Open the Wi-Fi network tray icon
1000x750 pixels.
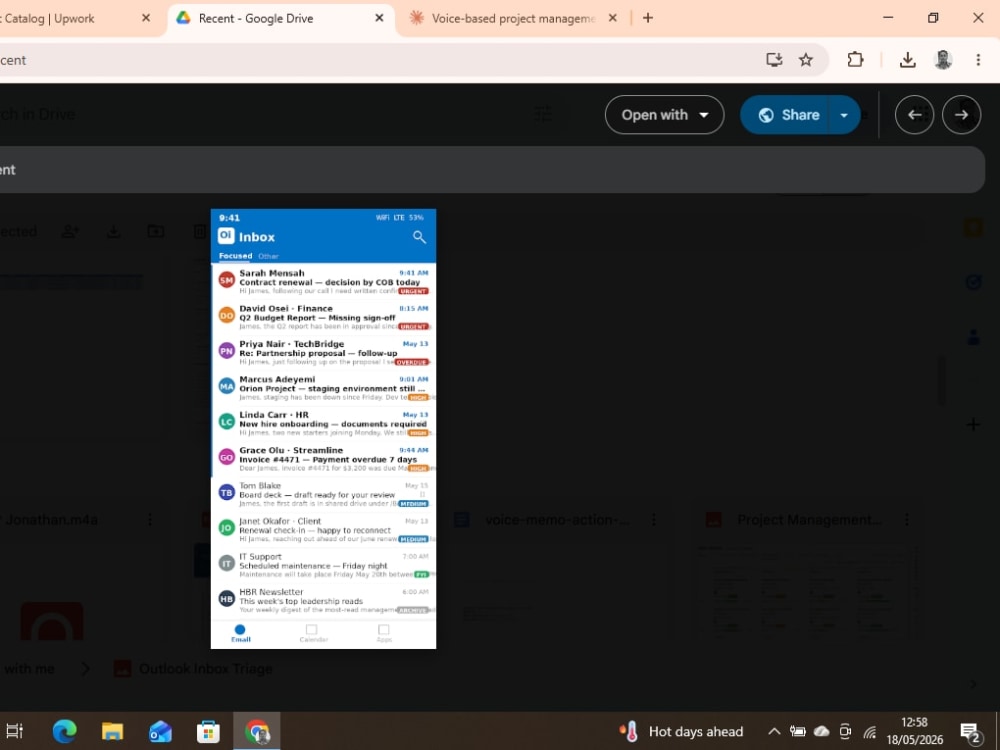tap(870, 731)
